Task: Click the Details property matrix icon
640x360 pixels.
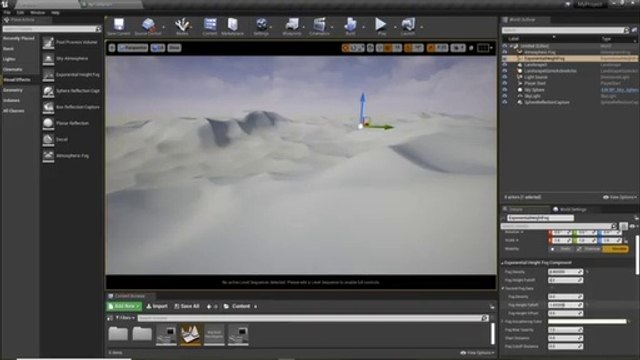Action: [623, 226]
